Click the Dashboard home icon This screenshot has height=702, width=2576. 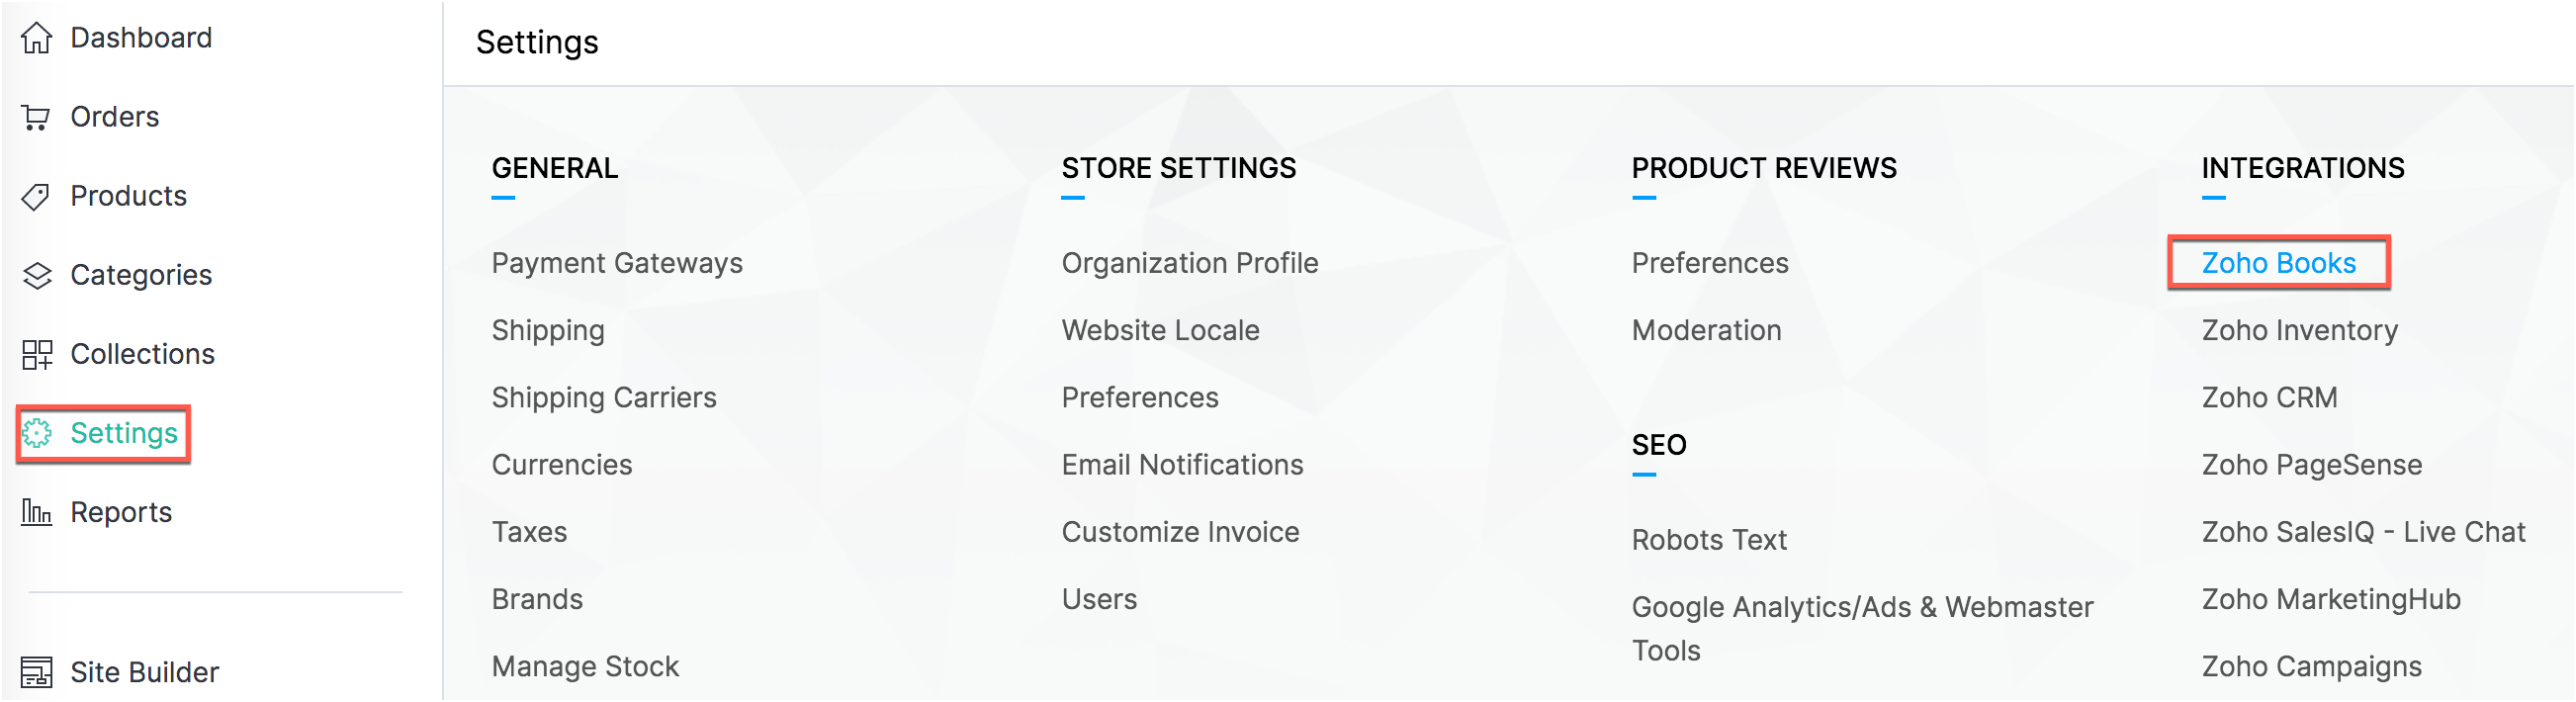38,36
